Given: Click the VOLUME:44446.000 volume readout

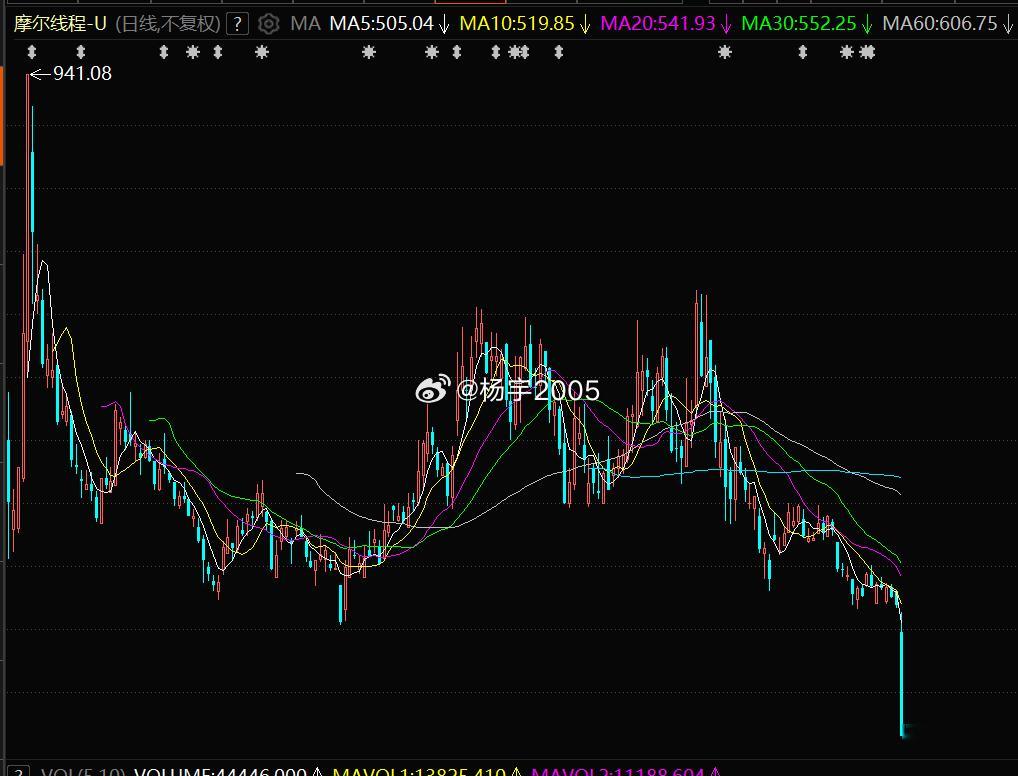Looking at the screenshot, I should (219, 771).
